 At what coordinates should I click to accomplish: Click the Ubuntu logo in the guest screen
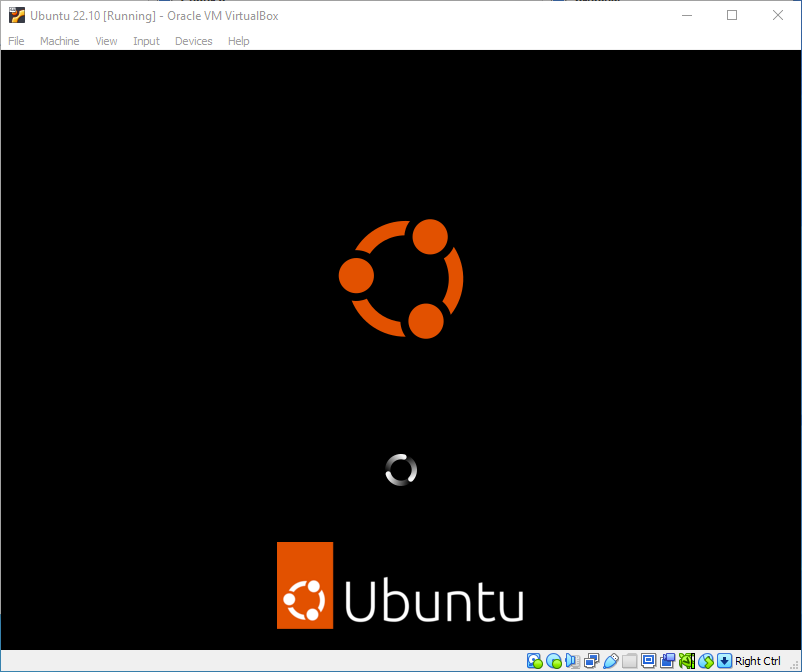401,279
